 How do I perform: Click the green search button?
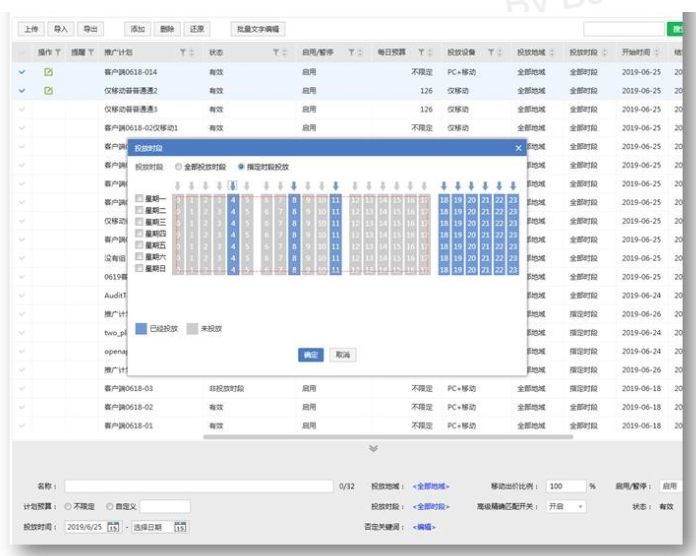click(x=675, y=29)
